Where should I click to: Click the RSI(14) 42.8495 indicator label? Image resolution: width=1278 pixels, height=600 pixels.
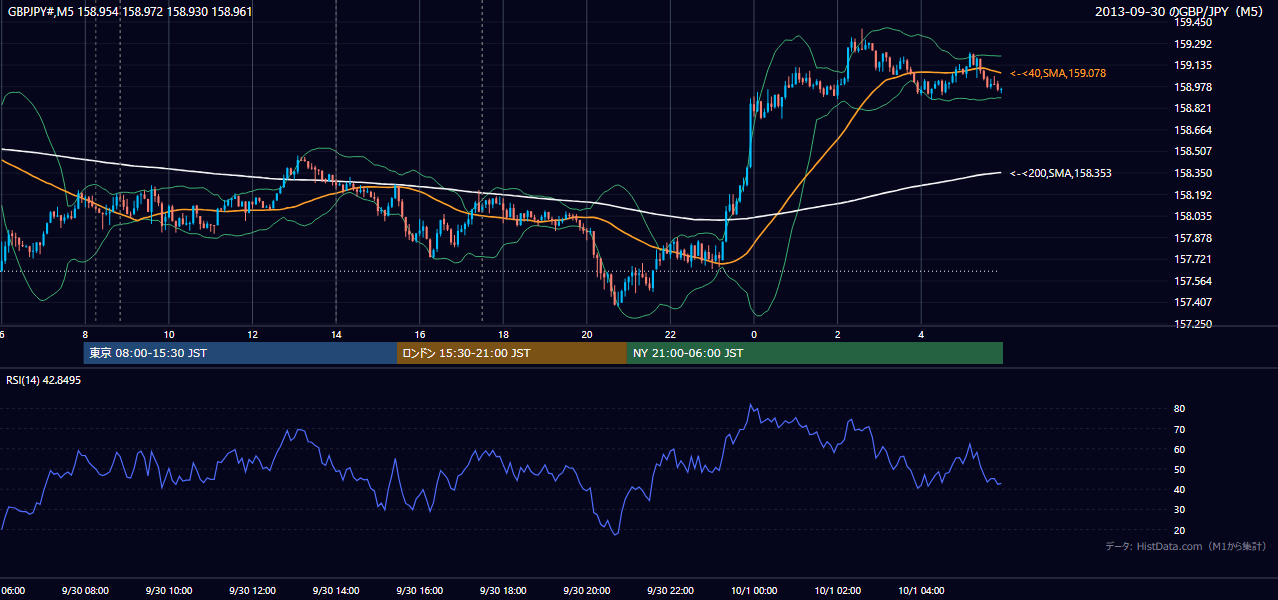44,380
